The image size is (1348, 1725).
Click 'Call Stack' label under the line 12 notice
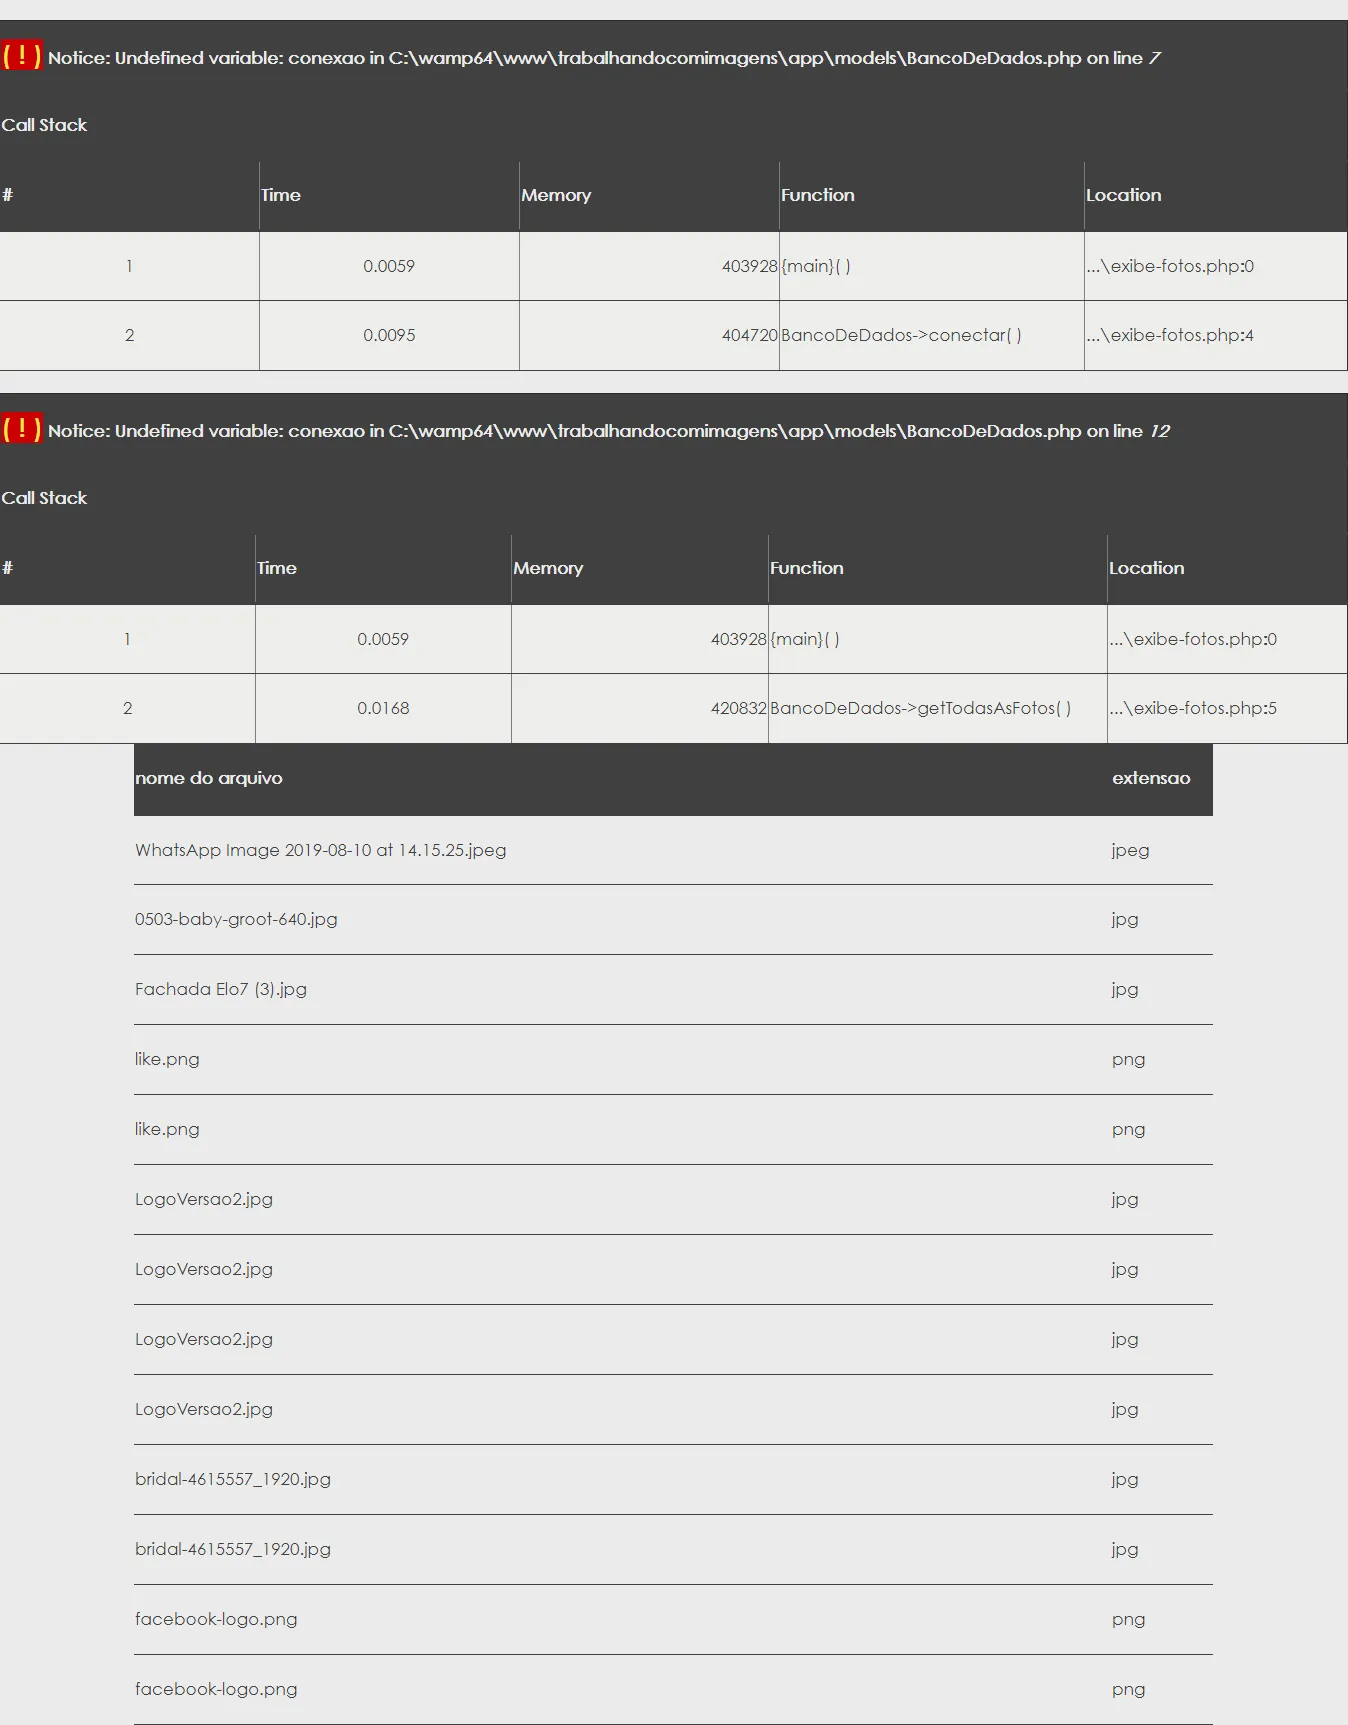(44, 498)
